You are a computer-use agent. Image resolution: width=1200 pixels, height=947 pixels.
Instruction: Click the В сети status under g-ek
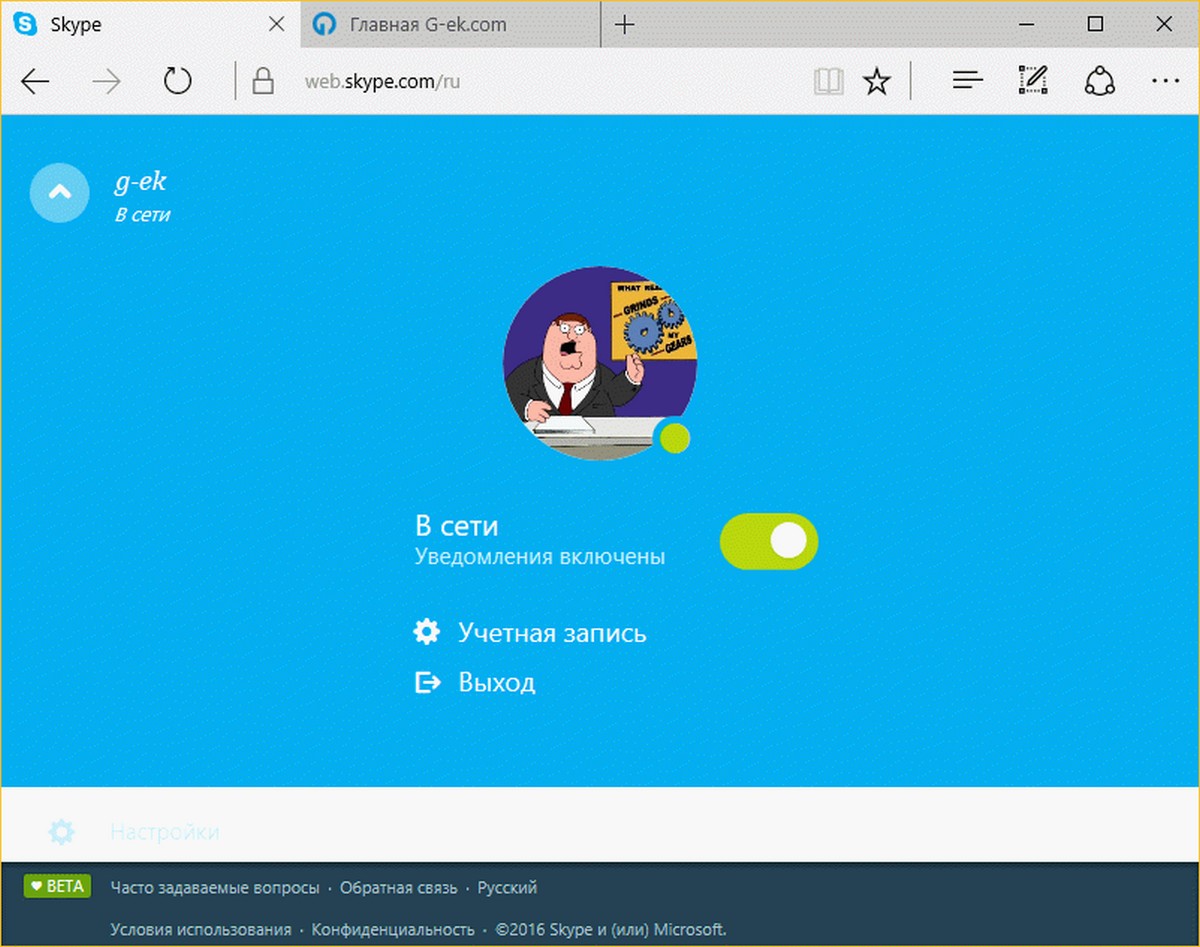(x=142, y=214)
